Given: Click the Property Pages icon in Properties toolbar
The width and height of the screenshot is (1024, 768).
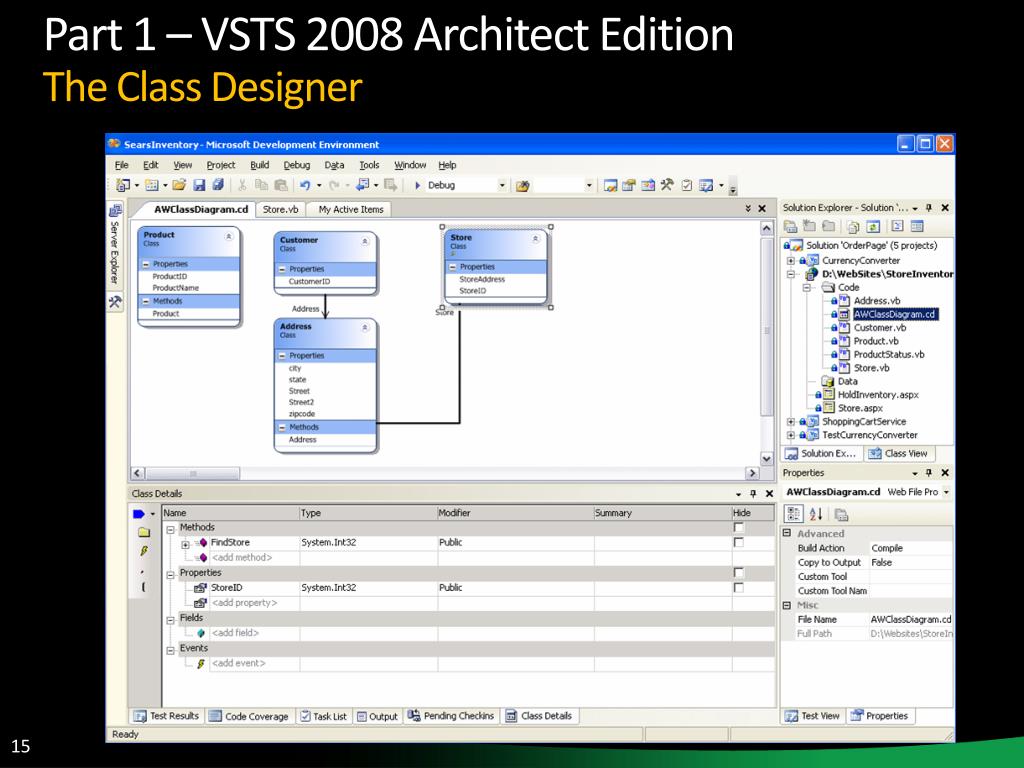Looking at the screenshot, I should 841,515.
